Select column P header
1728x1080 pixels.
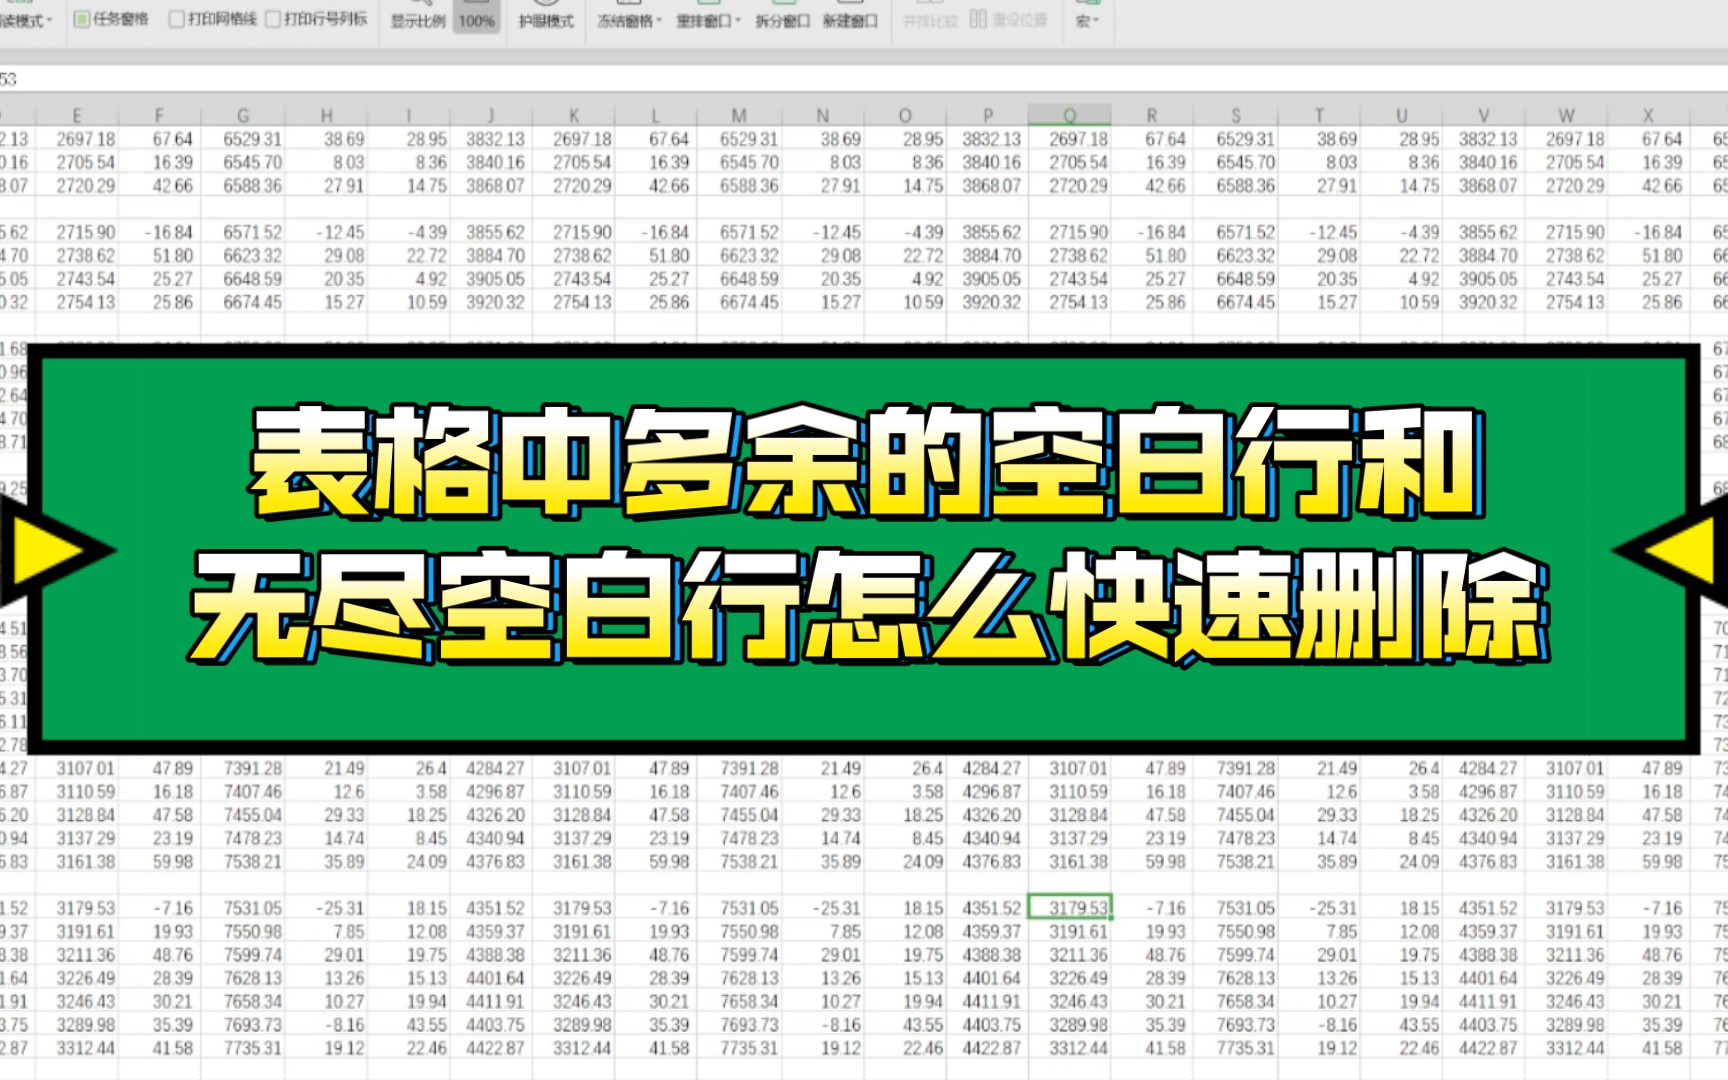tap(988, 115)
